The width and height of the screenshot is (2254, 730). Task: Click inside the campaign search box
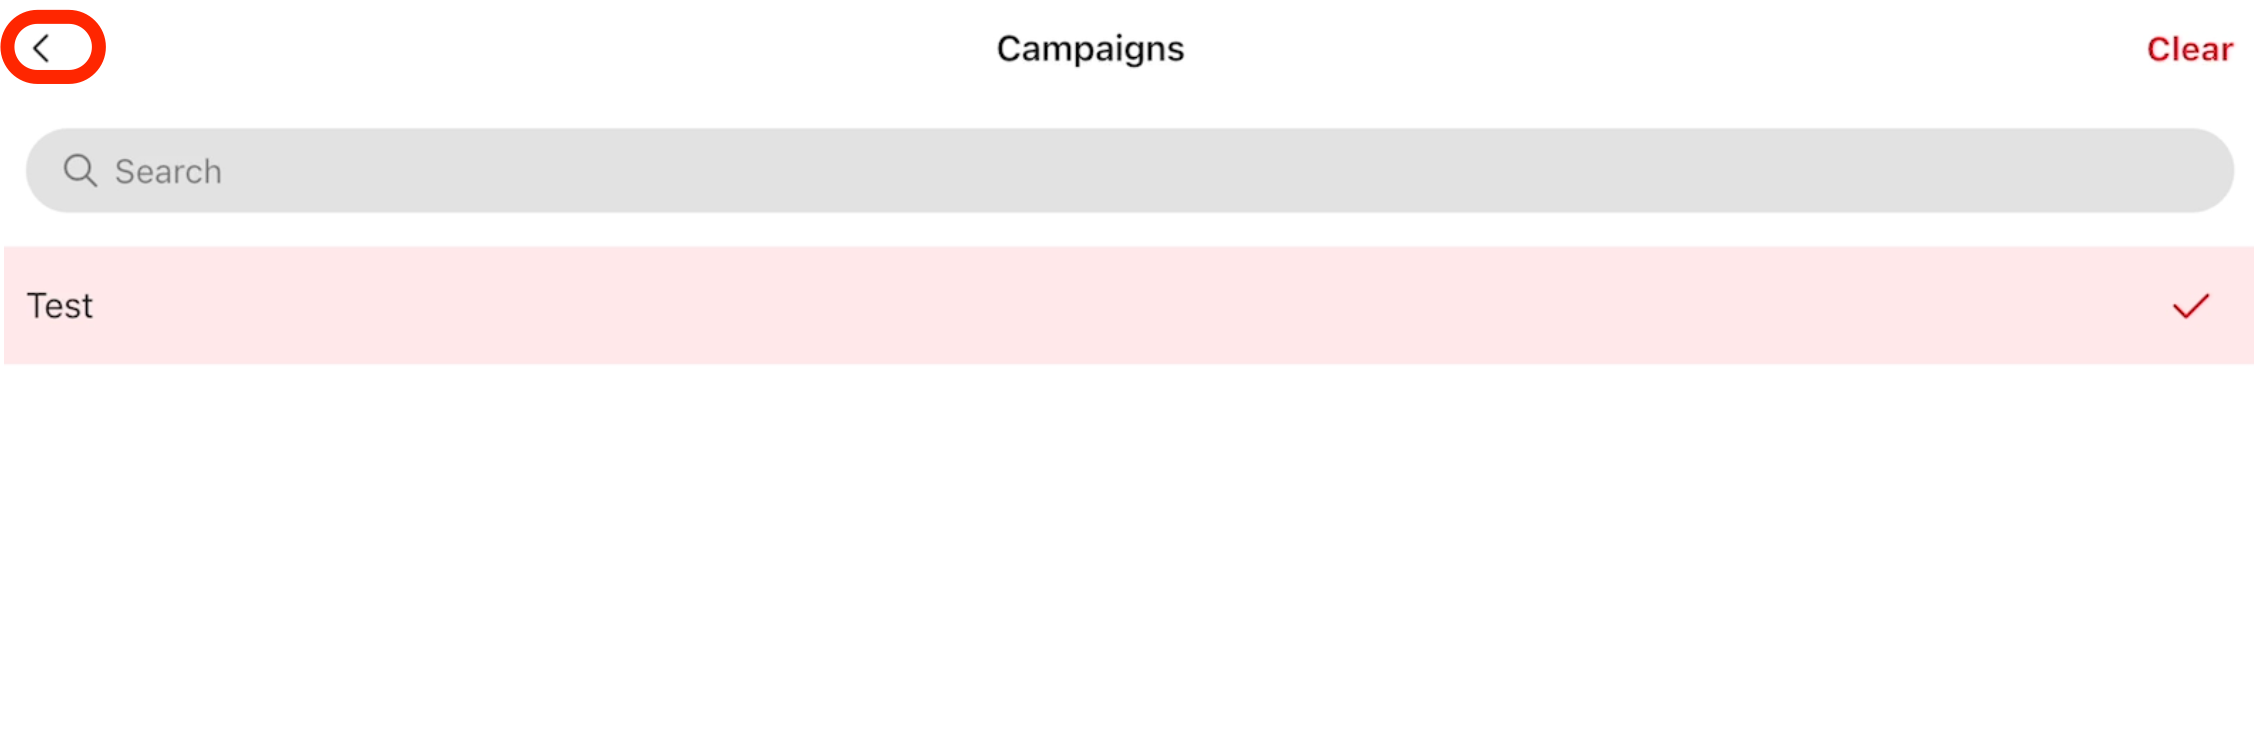(x=1130, y=171)
